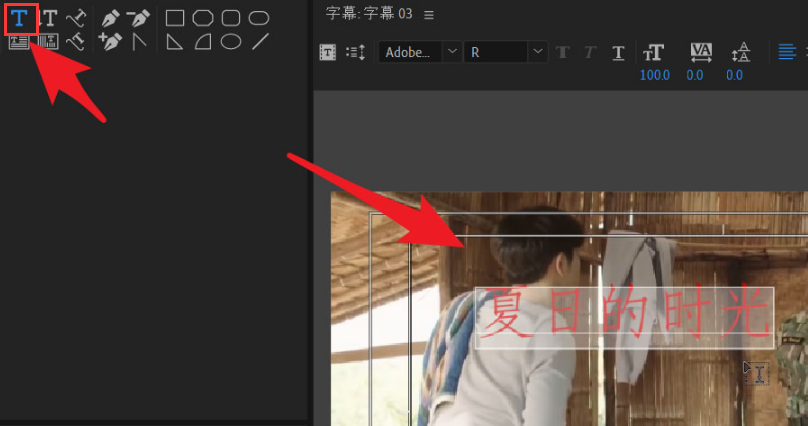Viewport: 808px width, 426px height.
Task: Select the Clipped Corner Rectangle tool
Action: [203, 19]
